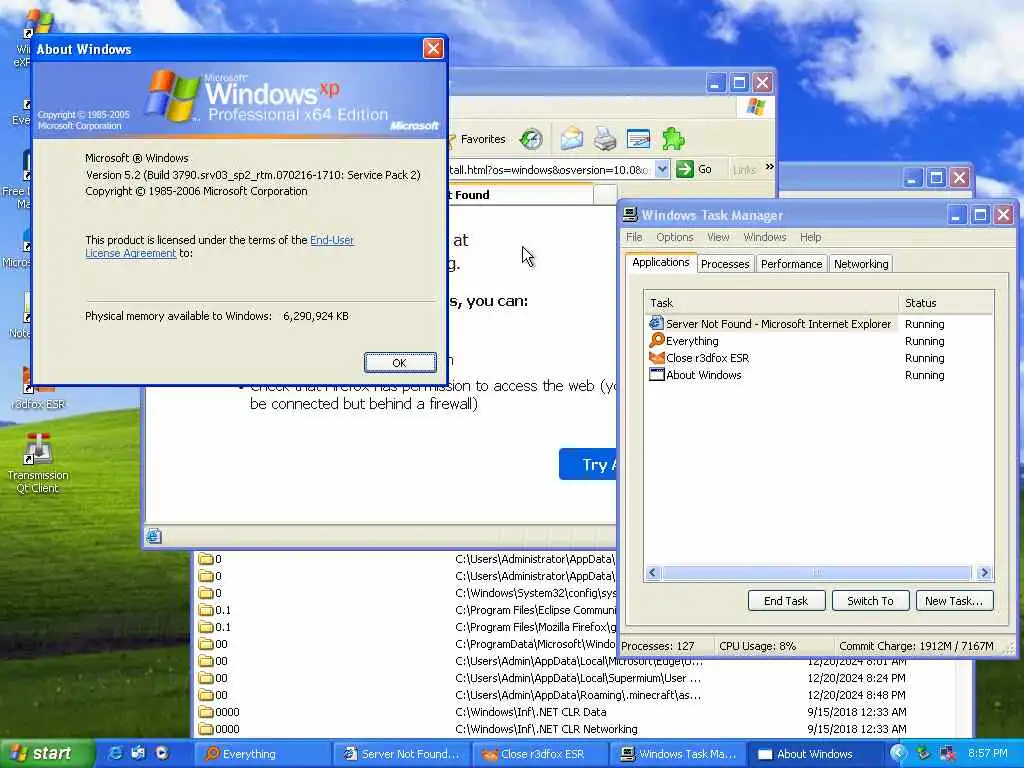Click Internet Explorer quick launch icon
Image resolution: width=1024 pixels, height=768 pixels.
116,753
